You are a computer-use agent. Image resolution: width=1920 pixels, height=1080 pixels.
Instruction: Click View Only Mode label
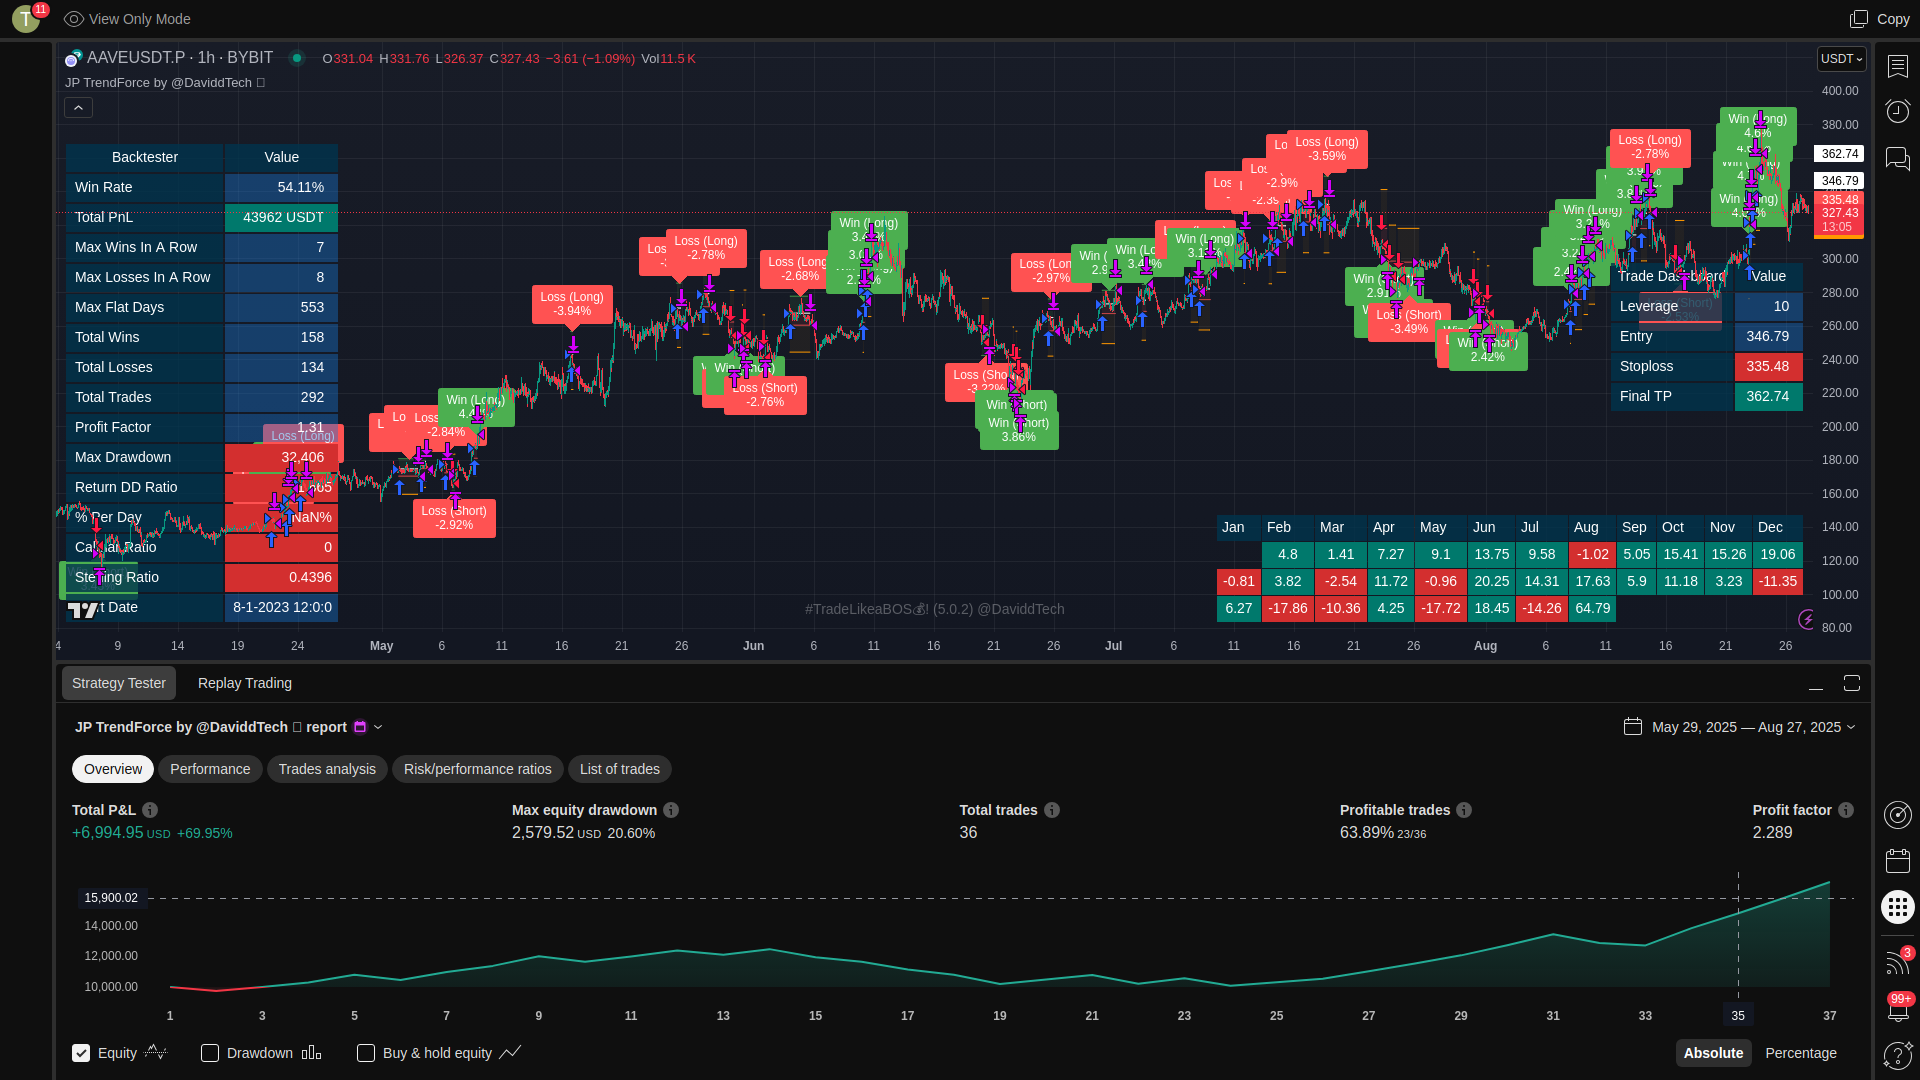click(x=139, y=19)
